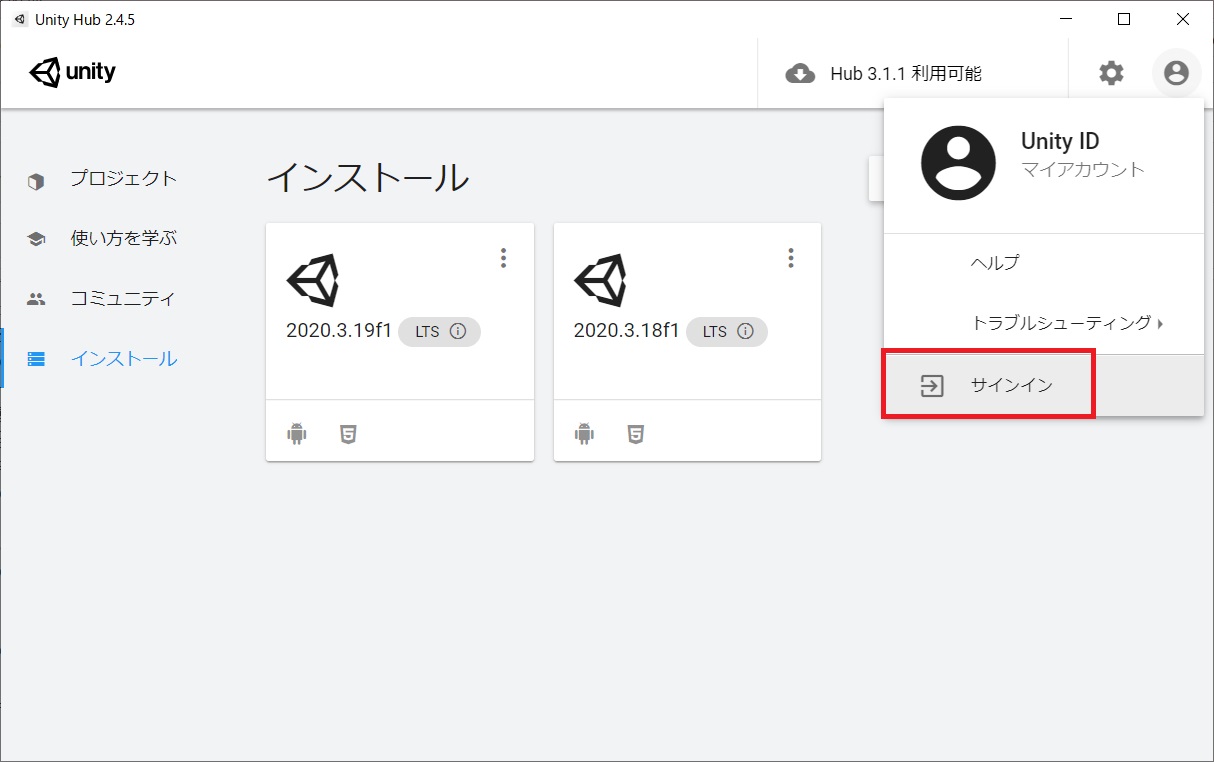This screenshot has width=1214, height=762.
Task: Click the graduation cap icon for 使い方を学ぶ
Action: pyautogui.click(x=36, y=239)
